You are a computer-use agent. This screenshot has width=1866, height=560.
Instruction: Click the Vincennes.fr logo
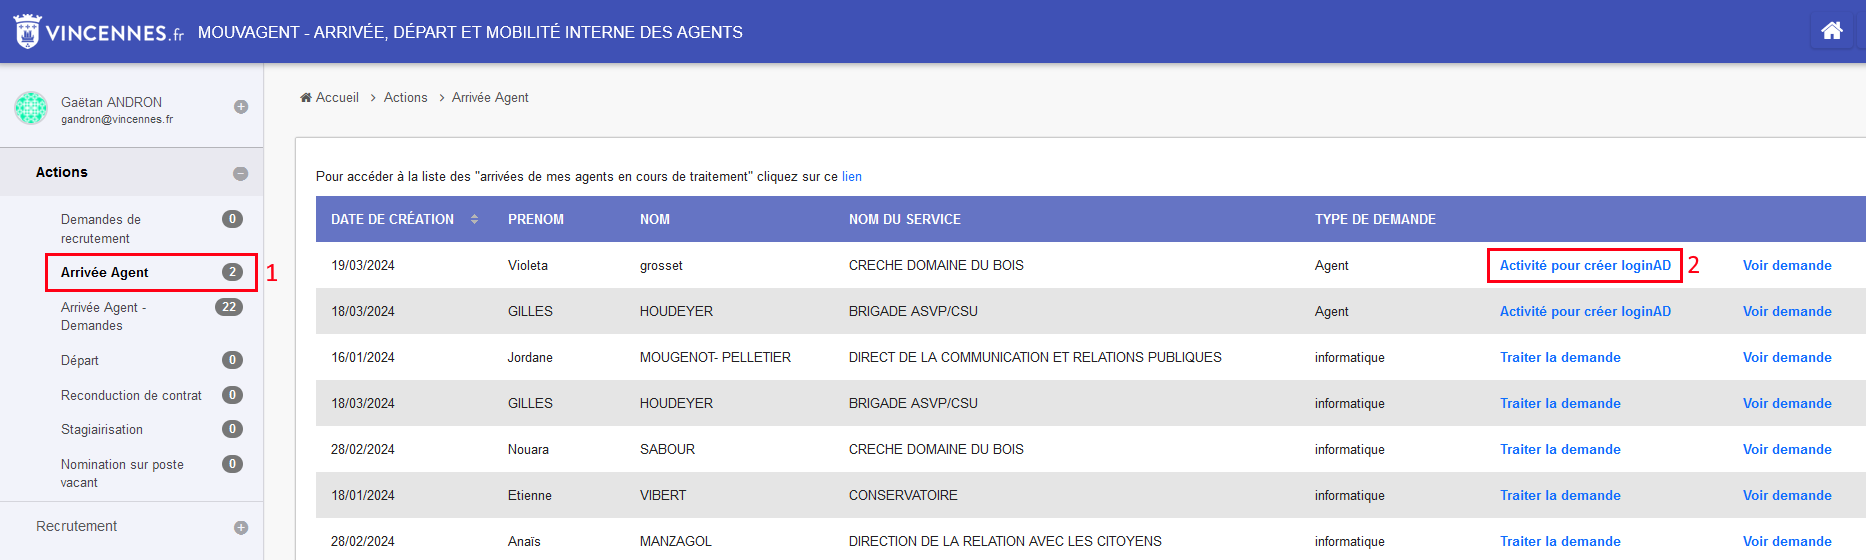coord(99,32)
